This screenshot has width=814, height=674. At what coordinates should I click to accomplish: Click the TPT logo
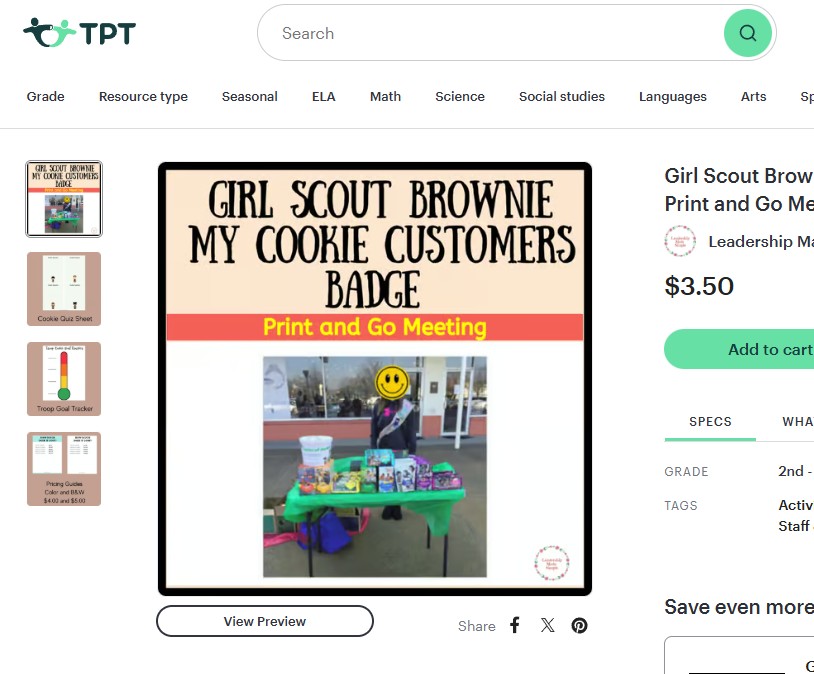tap(79, 33)
